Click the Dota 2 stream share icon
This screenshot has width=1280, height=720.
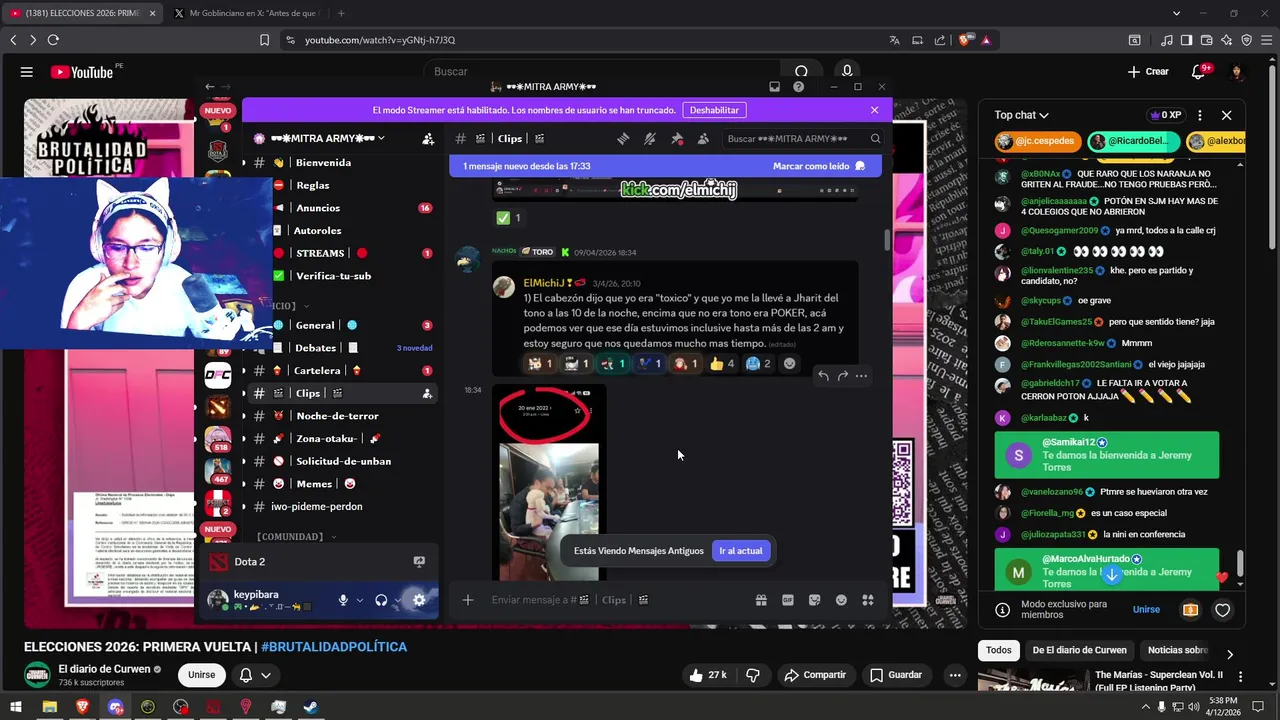419,562
